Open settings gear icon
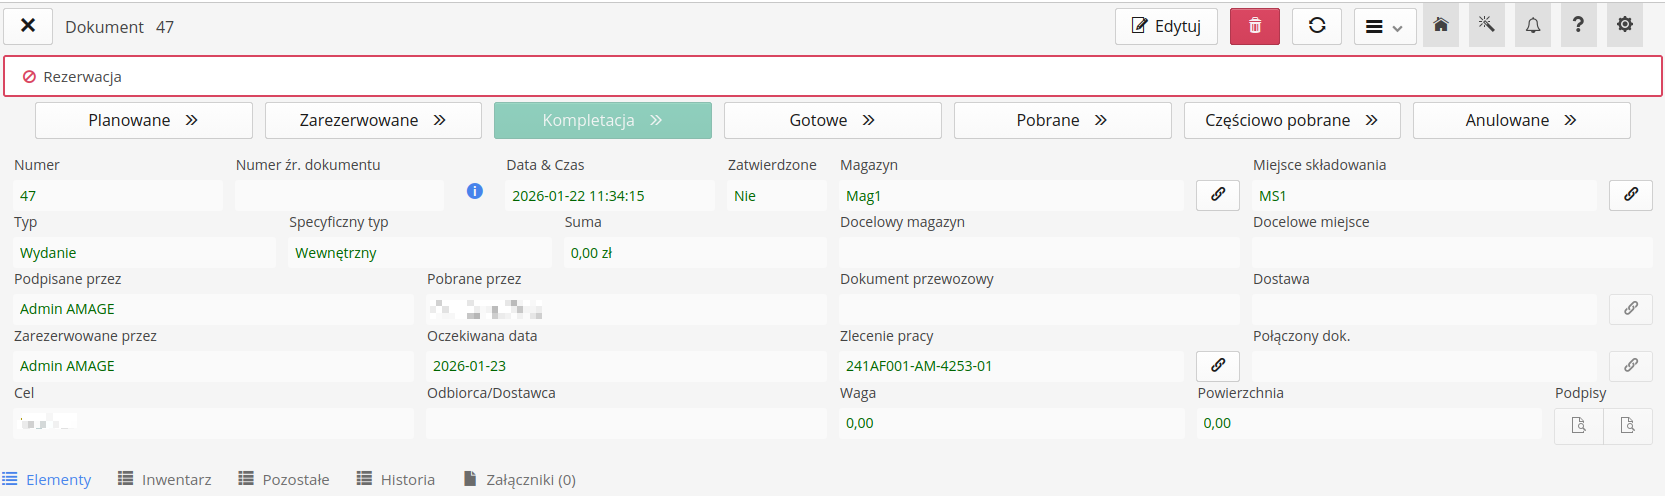Viewport: 1665px width, 496px height. pos(1624,26)
